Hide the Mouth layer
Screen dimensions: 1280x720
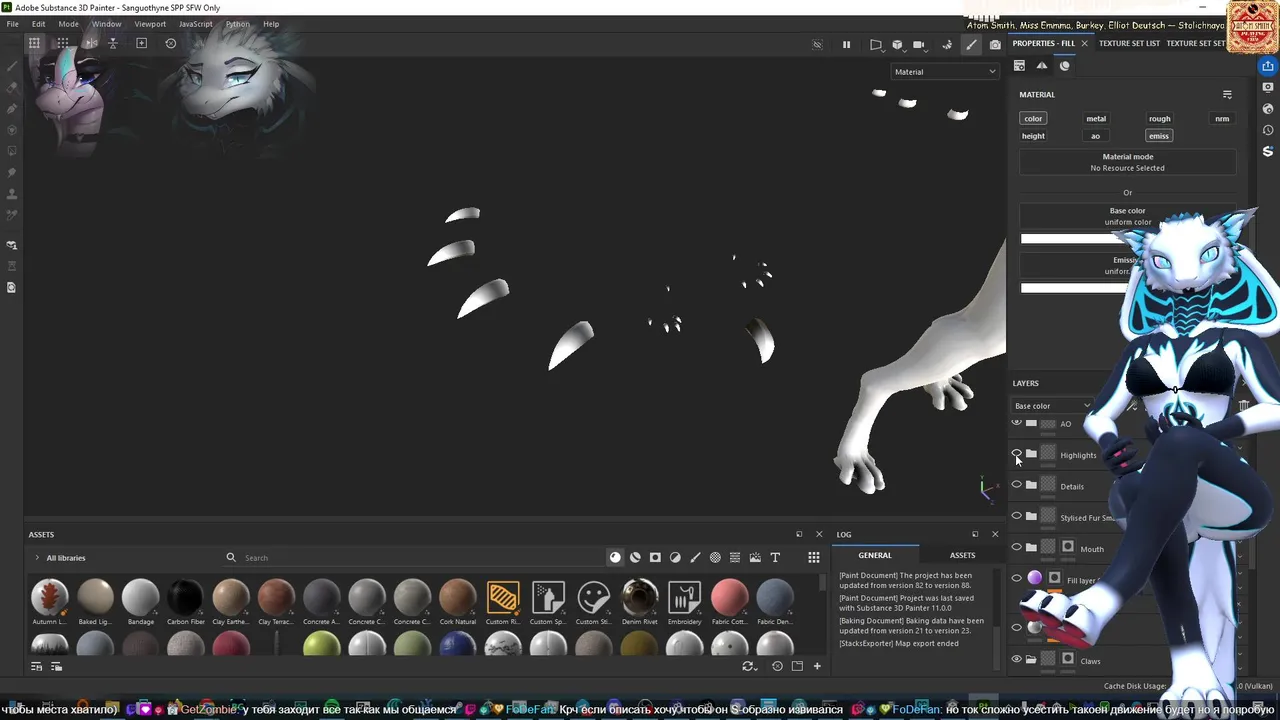coord(1017,547)
